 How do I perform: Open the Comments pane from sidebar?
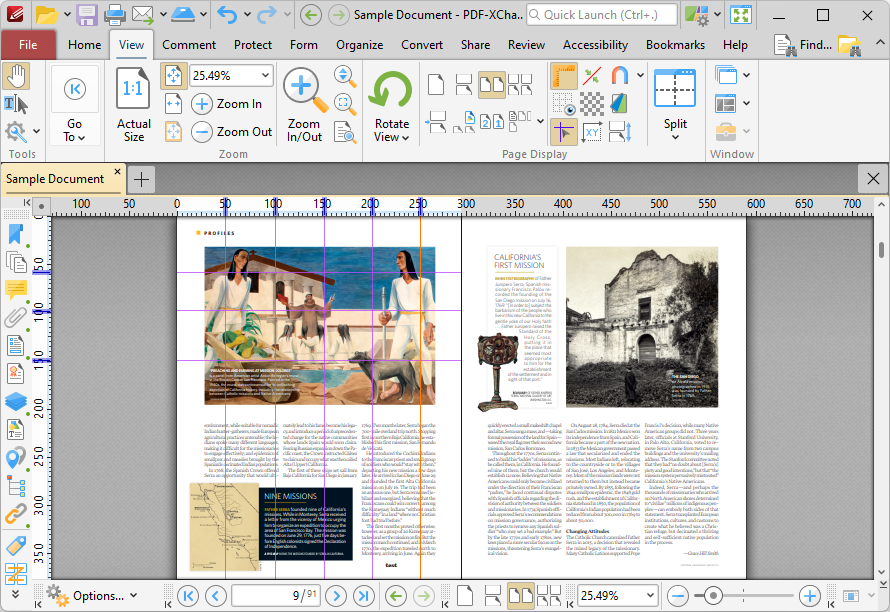pyautogui.click(x=15, y=290)
